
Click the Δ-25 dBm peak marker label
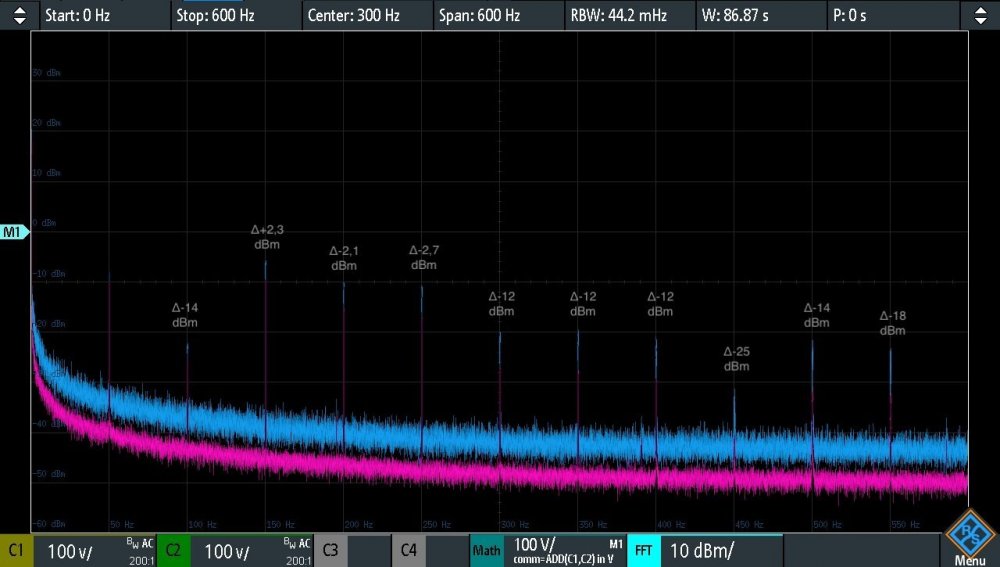coord(736,359)
